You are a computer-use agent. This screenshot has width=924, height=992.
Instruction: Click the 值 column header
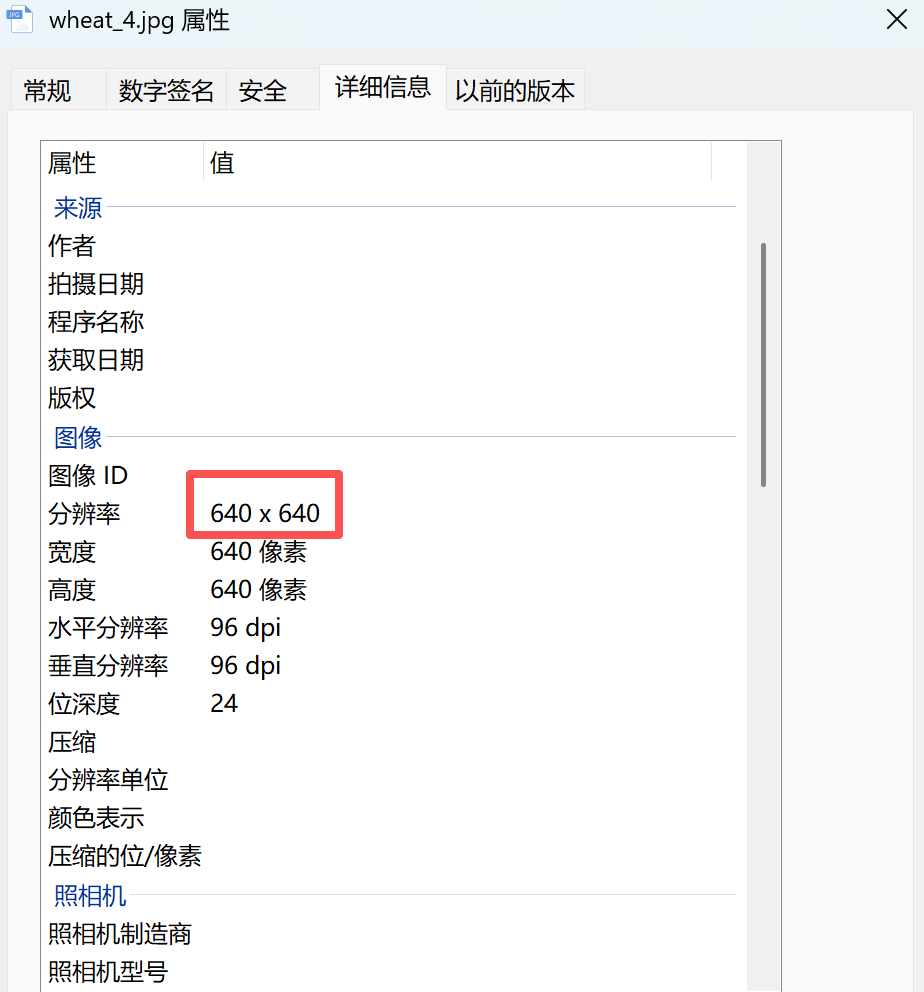point(458,163)
